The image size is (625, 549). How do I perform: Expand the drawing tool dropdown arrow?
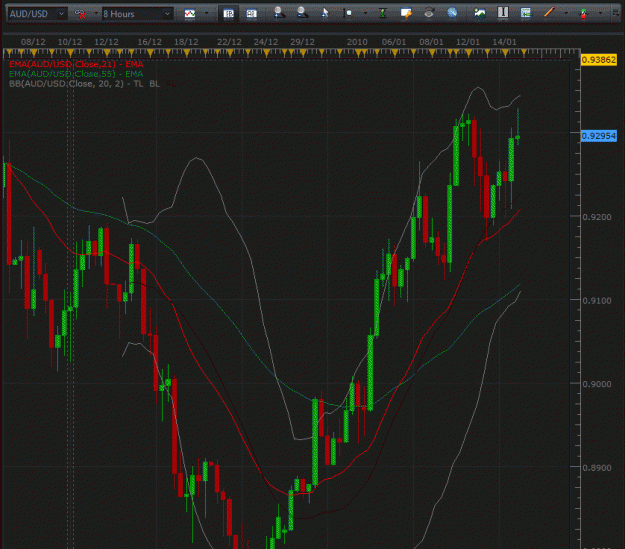pyautogui.click(x=566, y=13)
